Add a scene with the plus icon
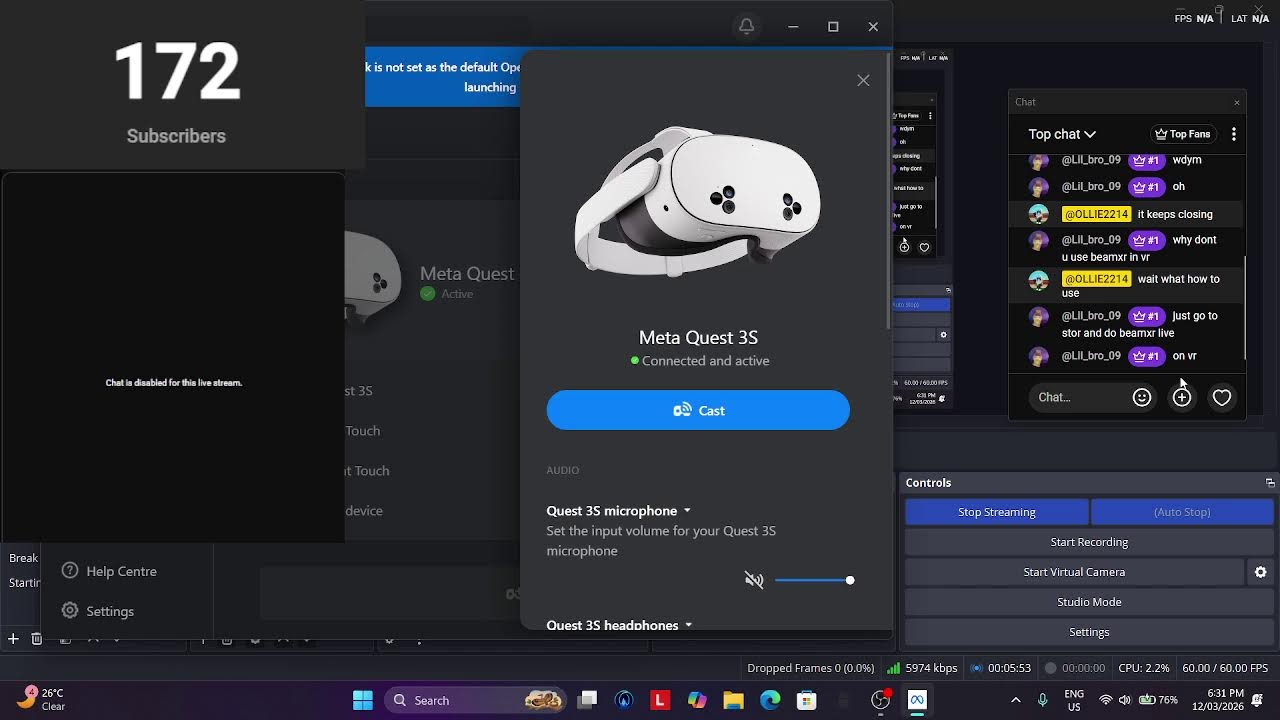The height and width of the screenshot is (720, 1280). point(13,638)
